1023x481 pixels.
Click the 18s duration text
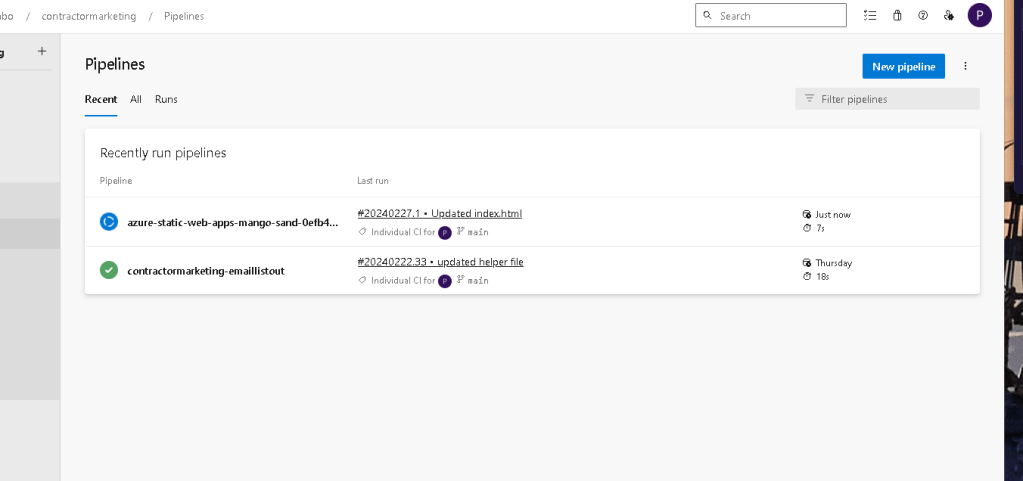pyautogui.click(x=823, y=277)
